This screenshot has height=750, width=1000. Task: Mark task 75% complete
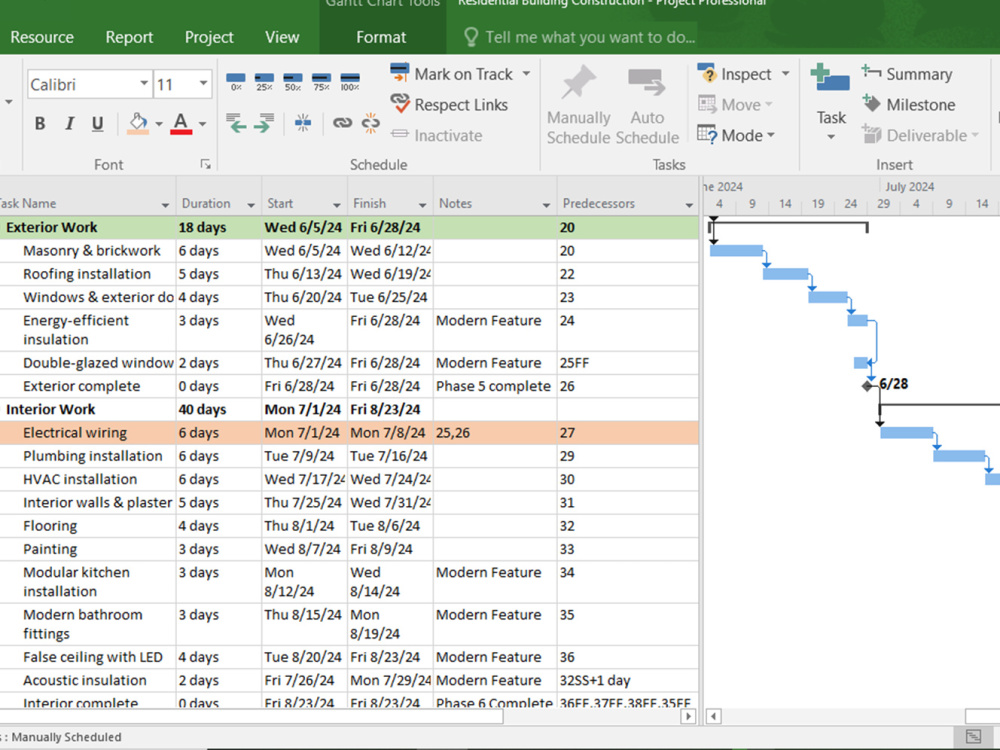pos(321,82)
